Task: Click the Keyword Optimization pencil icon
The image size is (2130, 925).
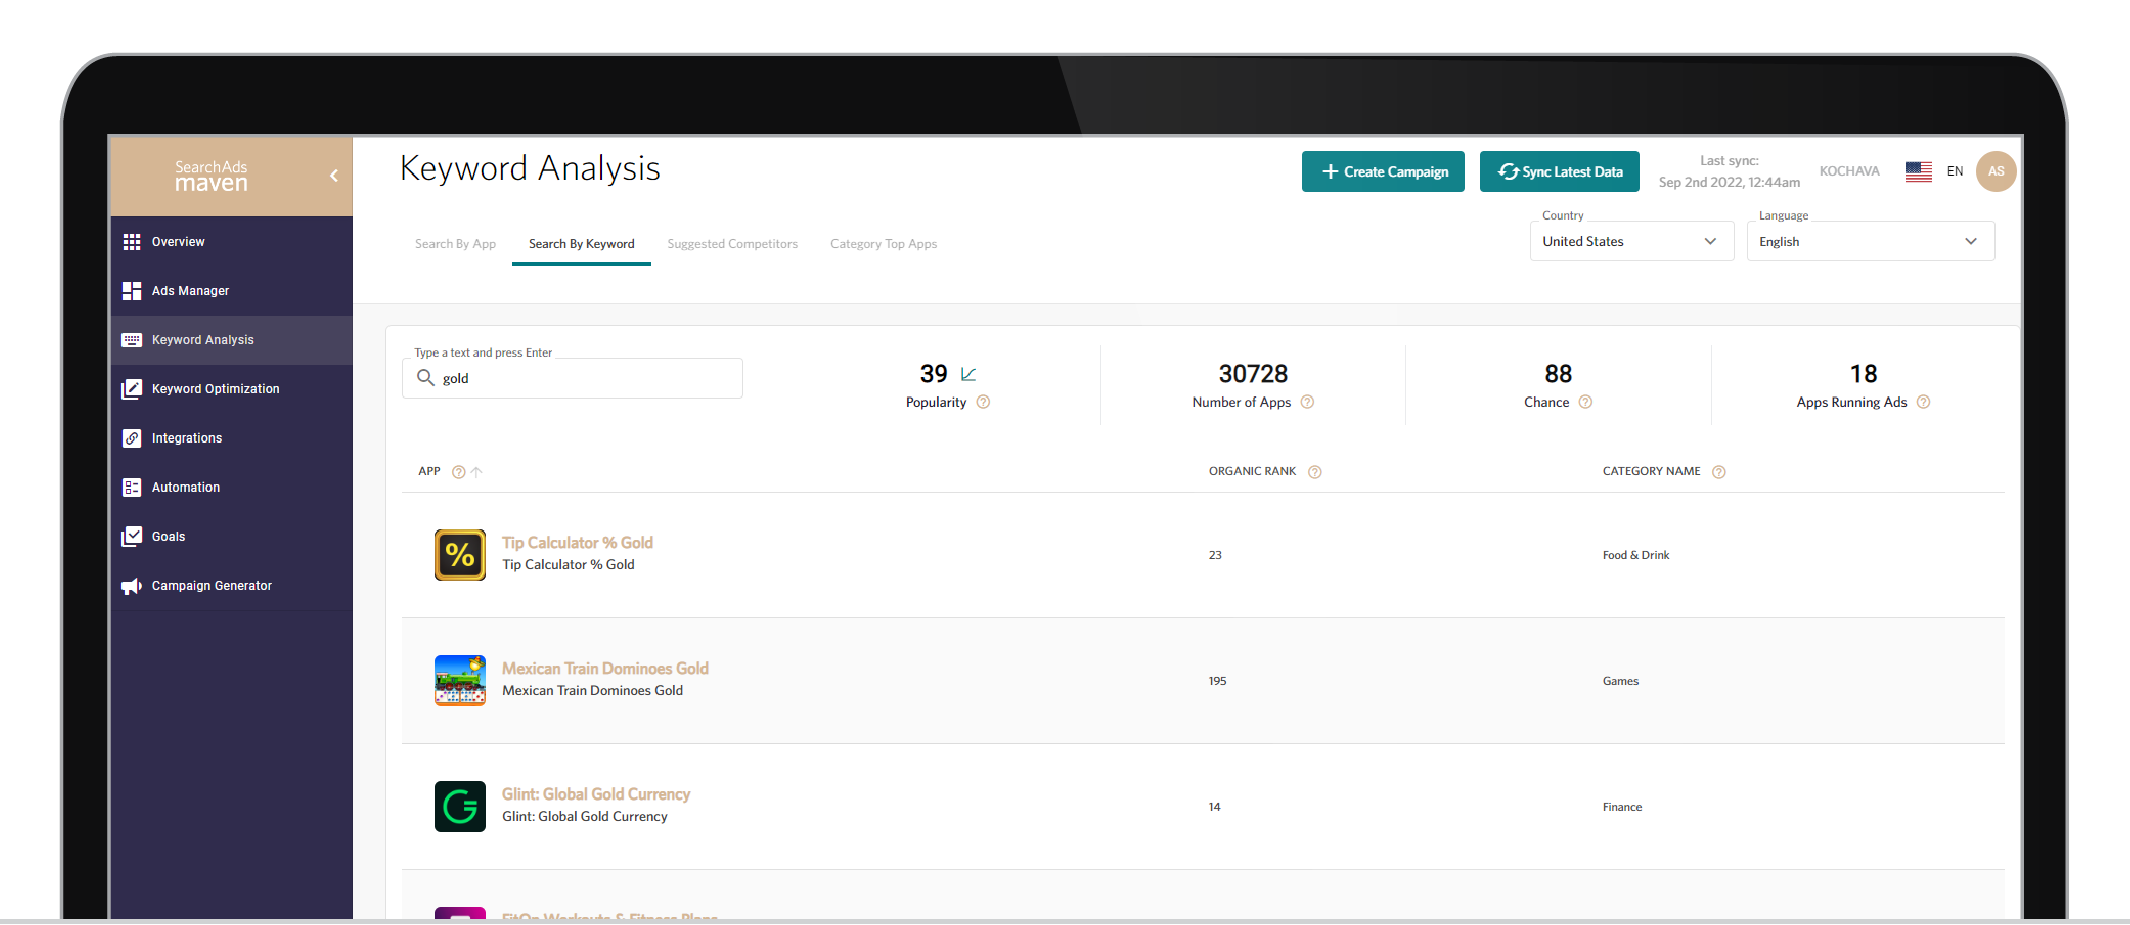Action: 132,389
